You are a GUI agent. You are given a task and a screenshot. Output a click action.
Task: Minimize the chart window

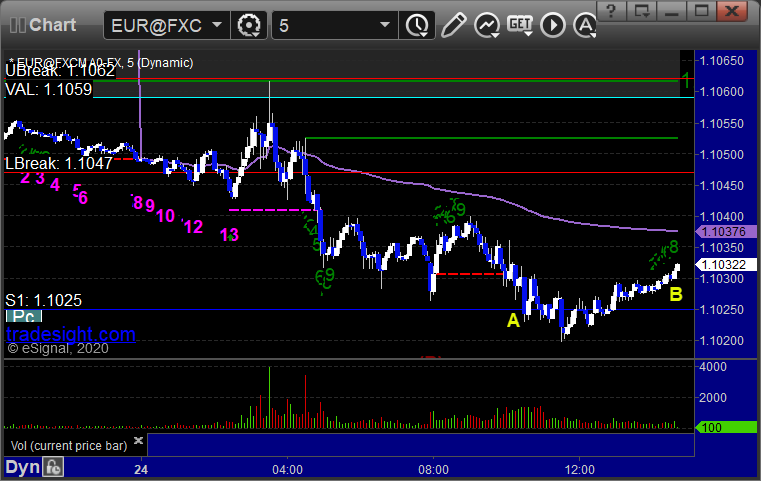click(671, 10)
